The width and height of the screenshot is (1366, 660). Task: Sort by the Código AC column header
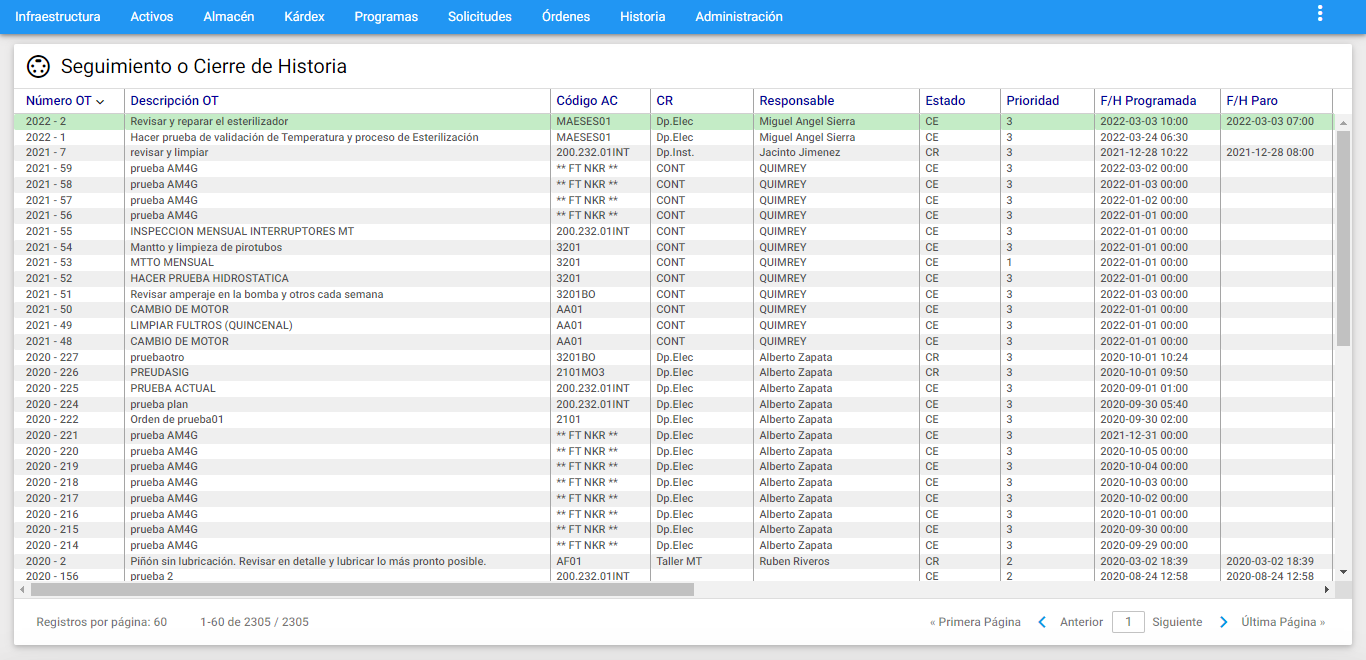pos(587,101)
